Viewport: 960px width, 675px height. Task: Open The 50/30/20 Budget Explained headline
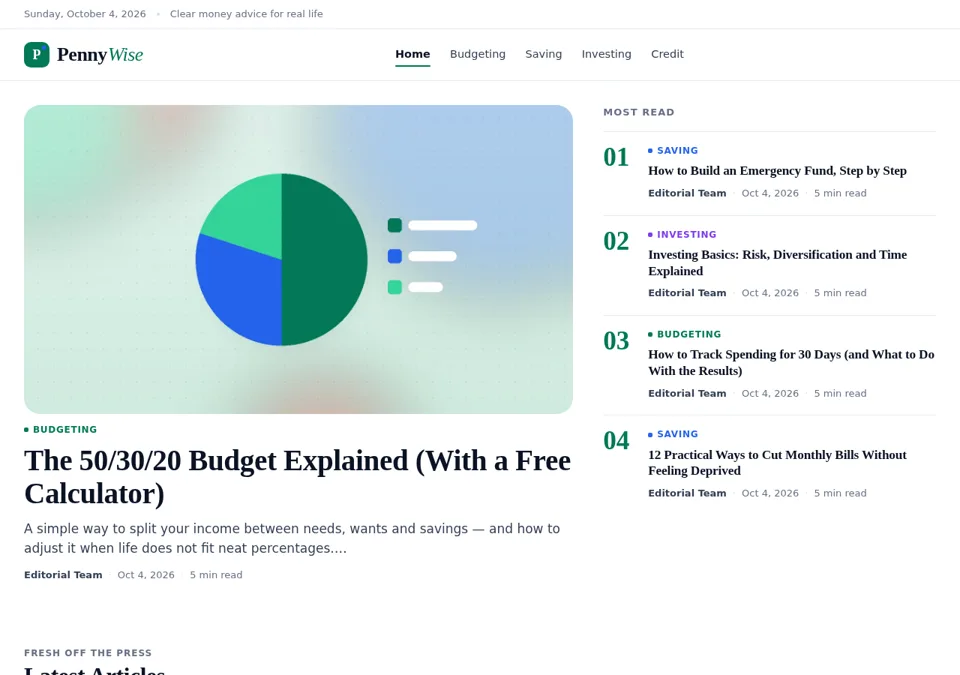tap(298, 477)
